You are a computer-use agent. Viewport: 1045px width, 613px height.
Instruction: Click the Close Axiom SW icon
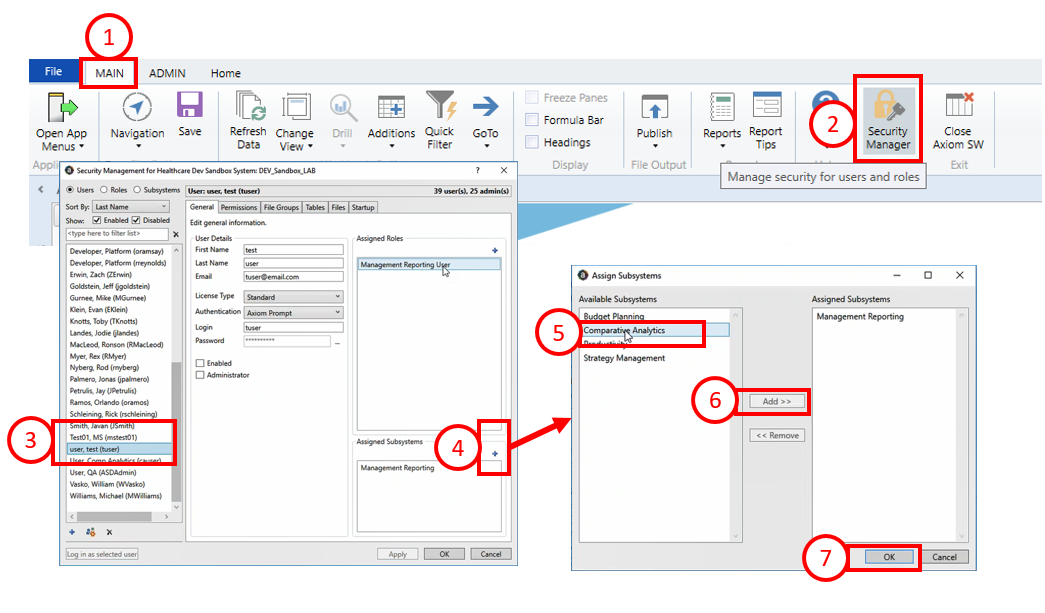click(x=959, y=106)
